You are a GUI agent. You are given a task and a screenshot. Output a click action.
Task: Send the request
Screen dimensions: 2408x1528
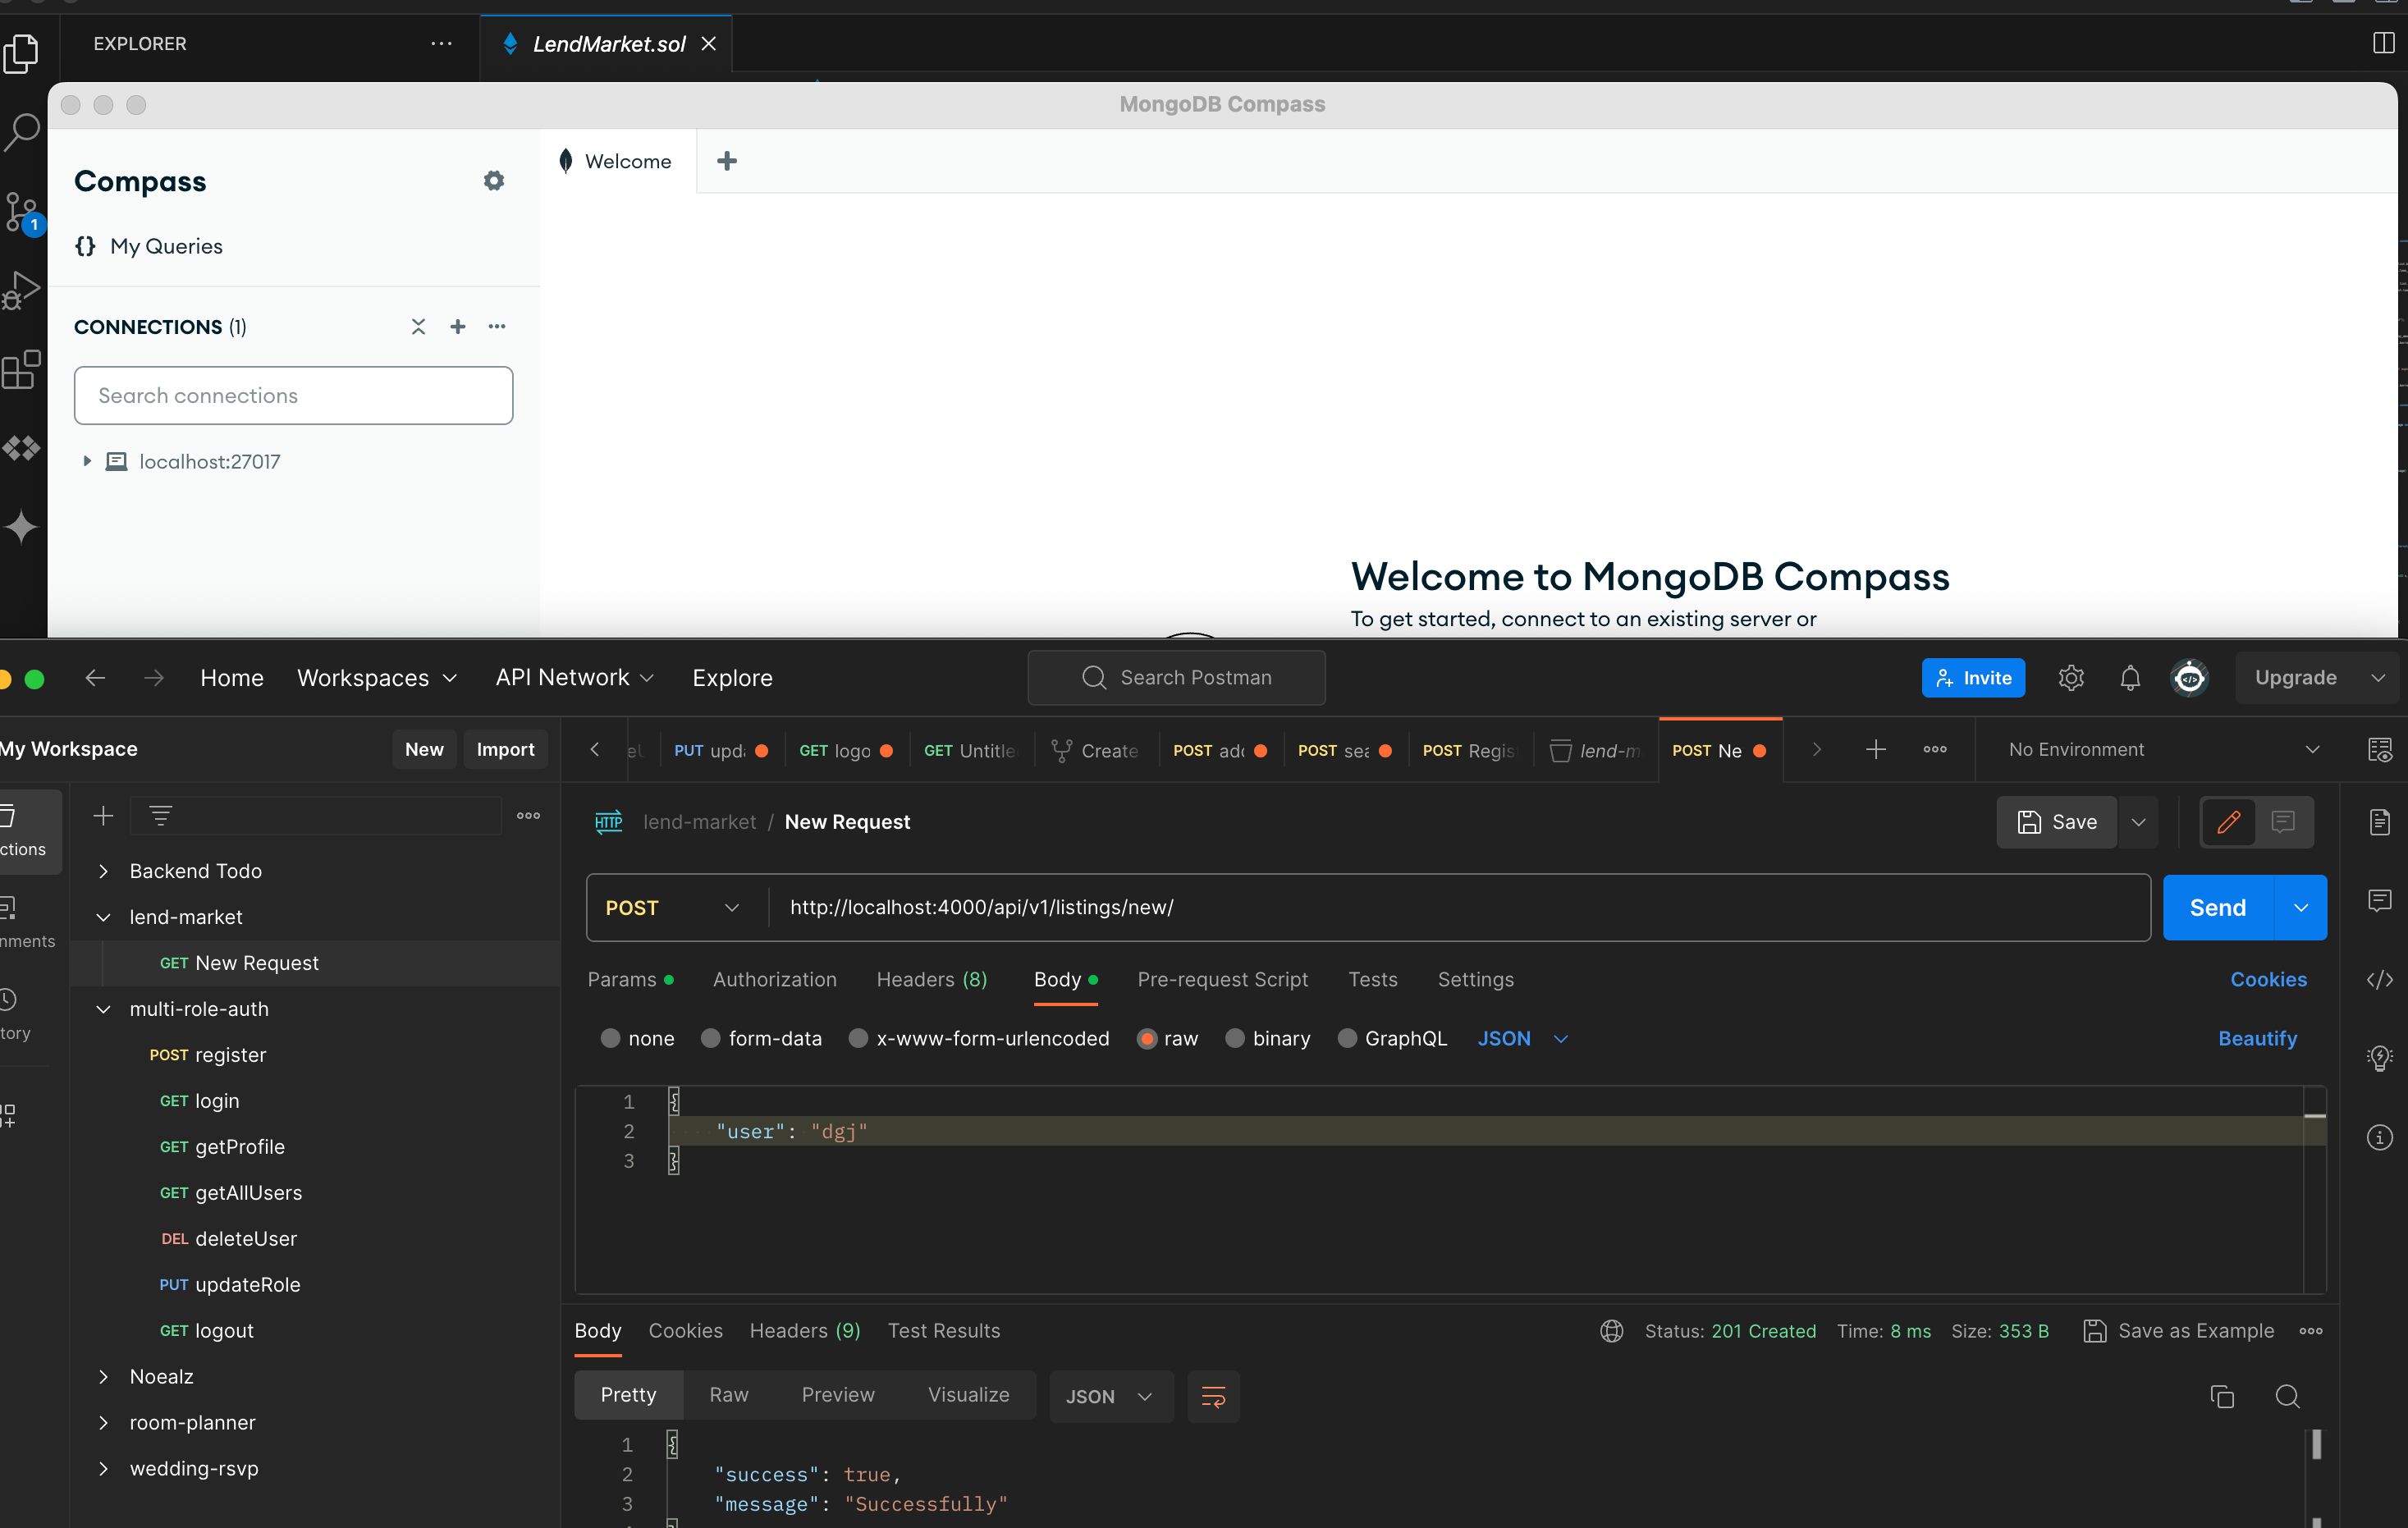2217,907
